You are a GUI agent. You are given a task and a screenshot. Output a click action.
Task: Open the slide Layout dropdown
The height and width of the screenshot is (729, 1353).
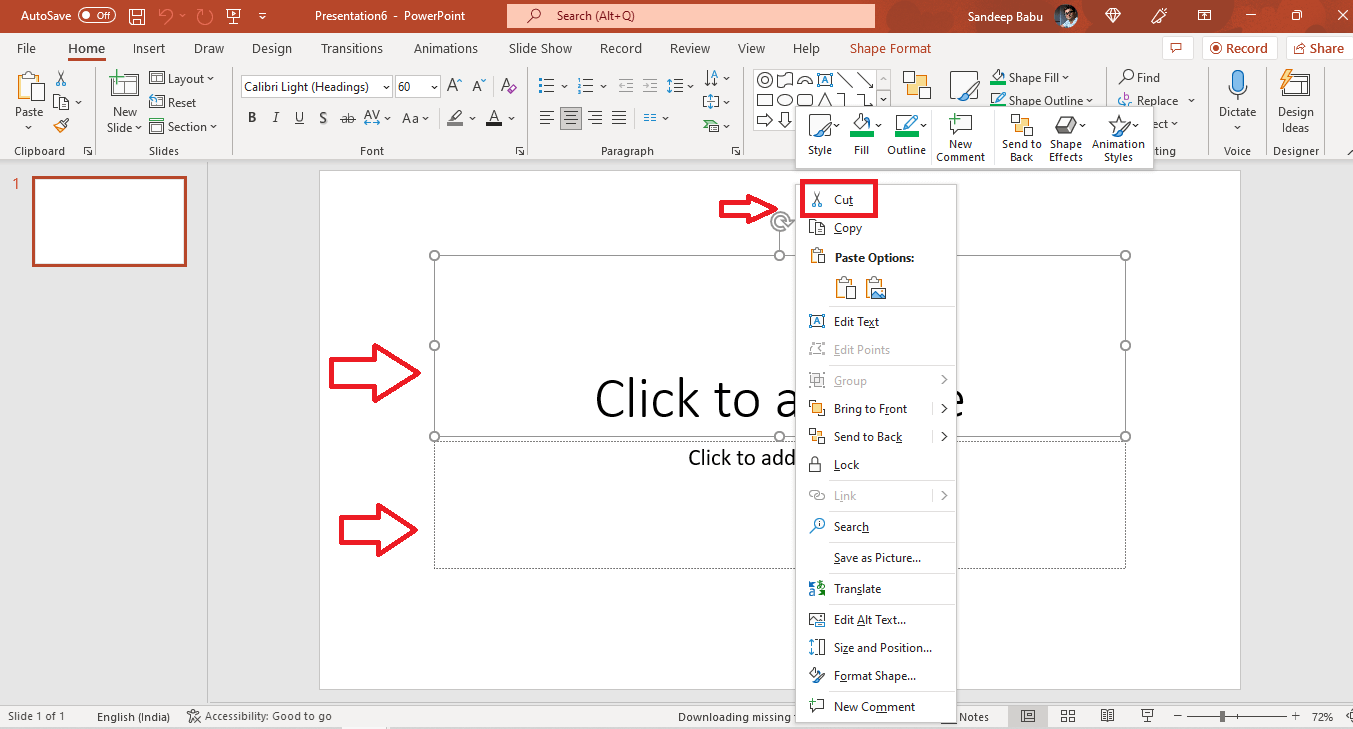[182, 79]
